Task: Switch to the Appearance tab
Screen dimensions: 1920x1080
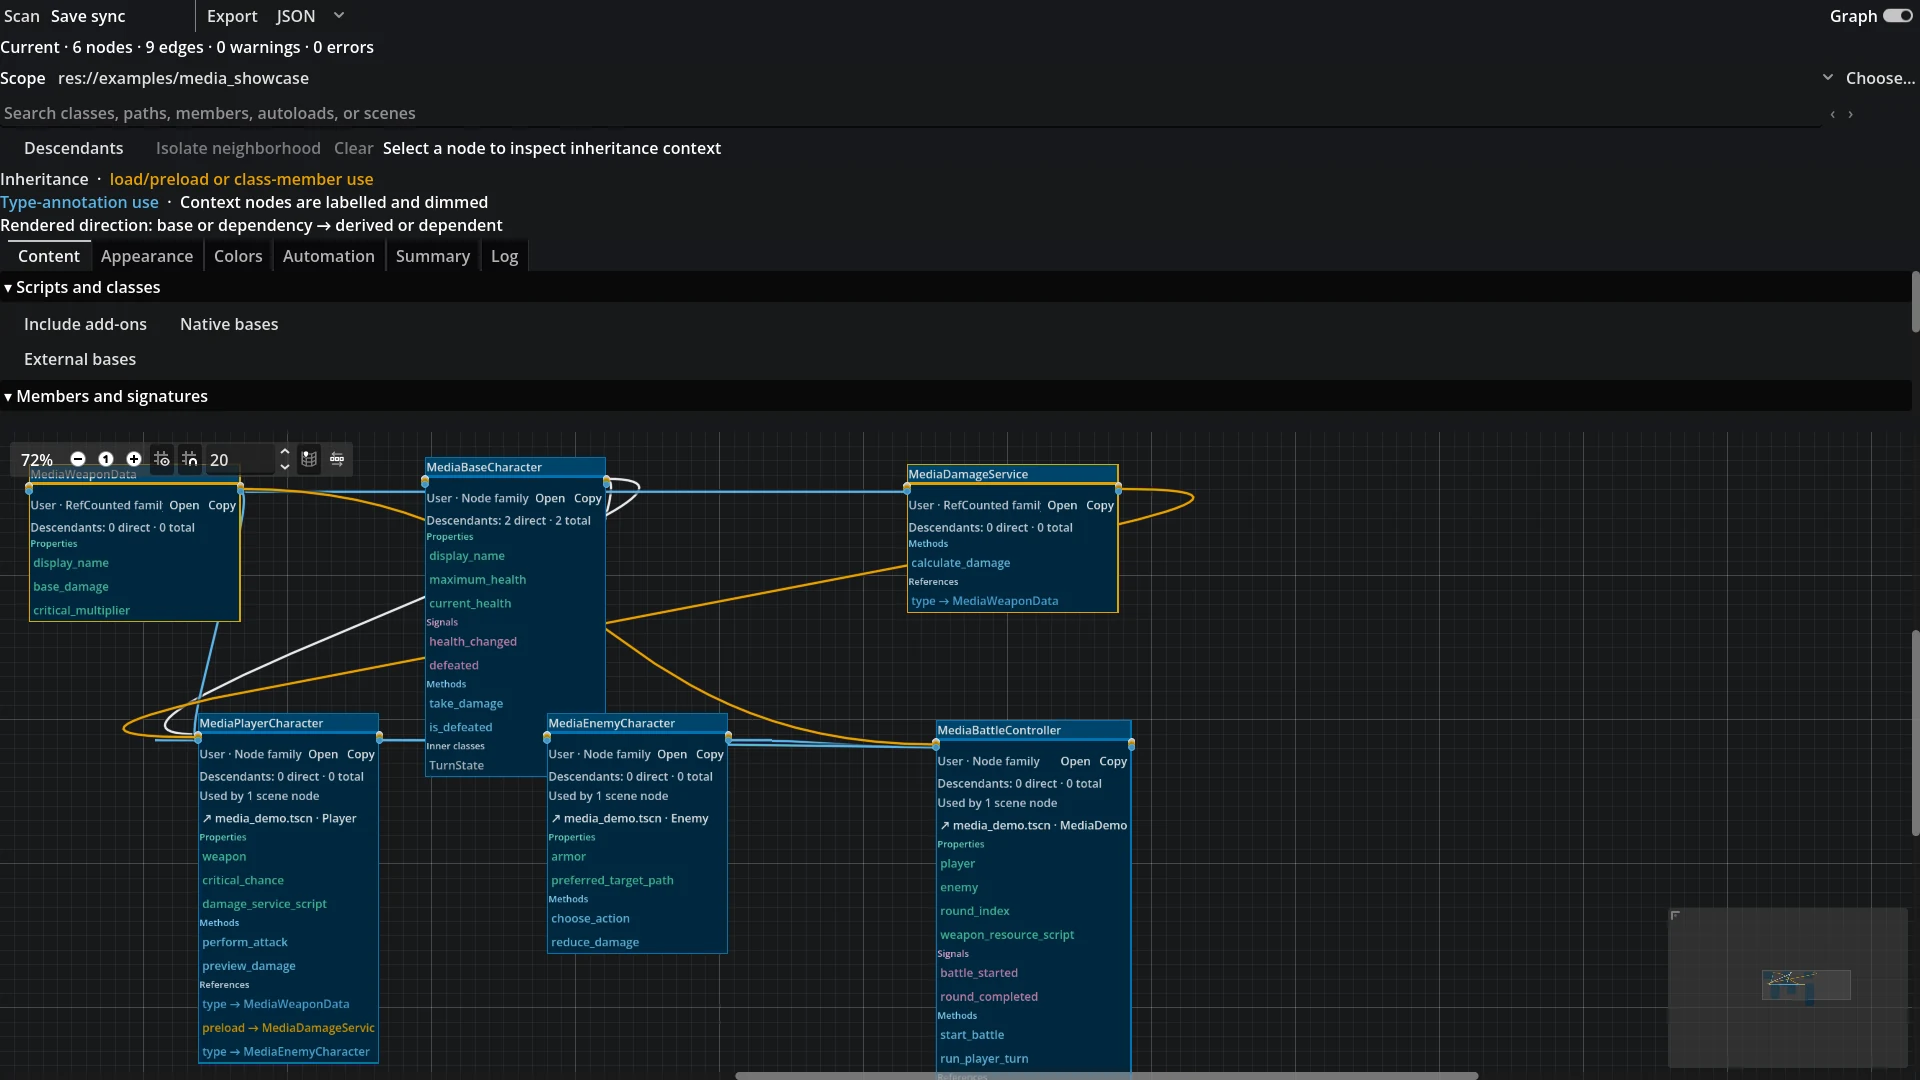Action: (147, 256)
